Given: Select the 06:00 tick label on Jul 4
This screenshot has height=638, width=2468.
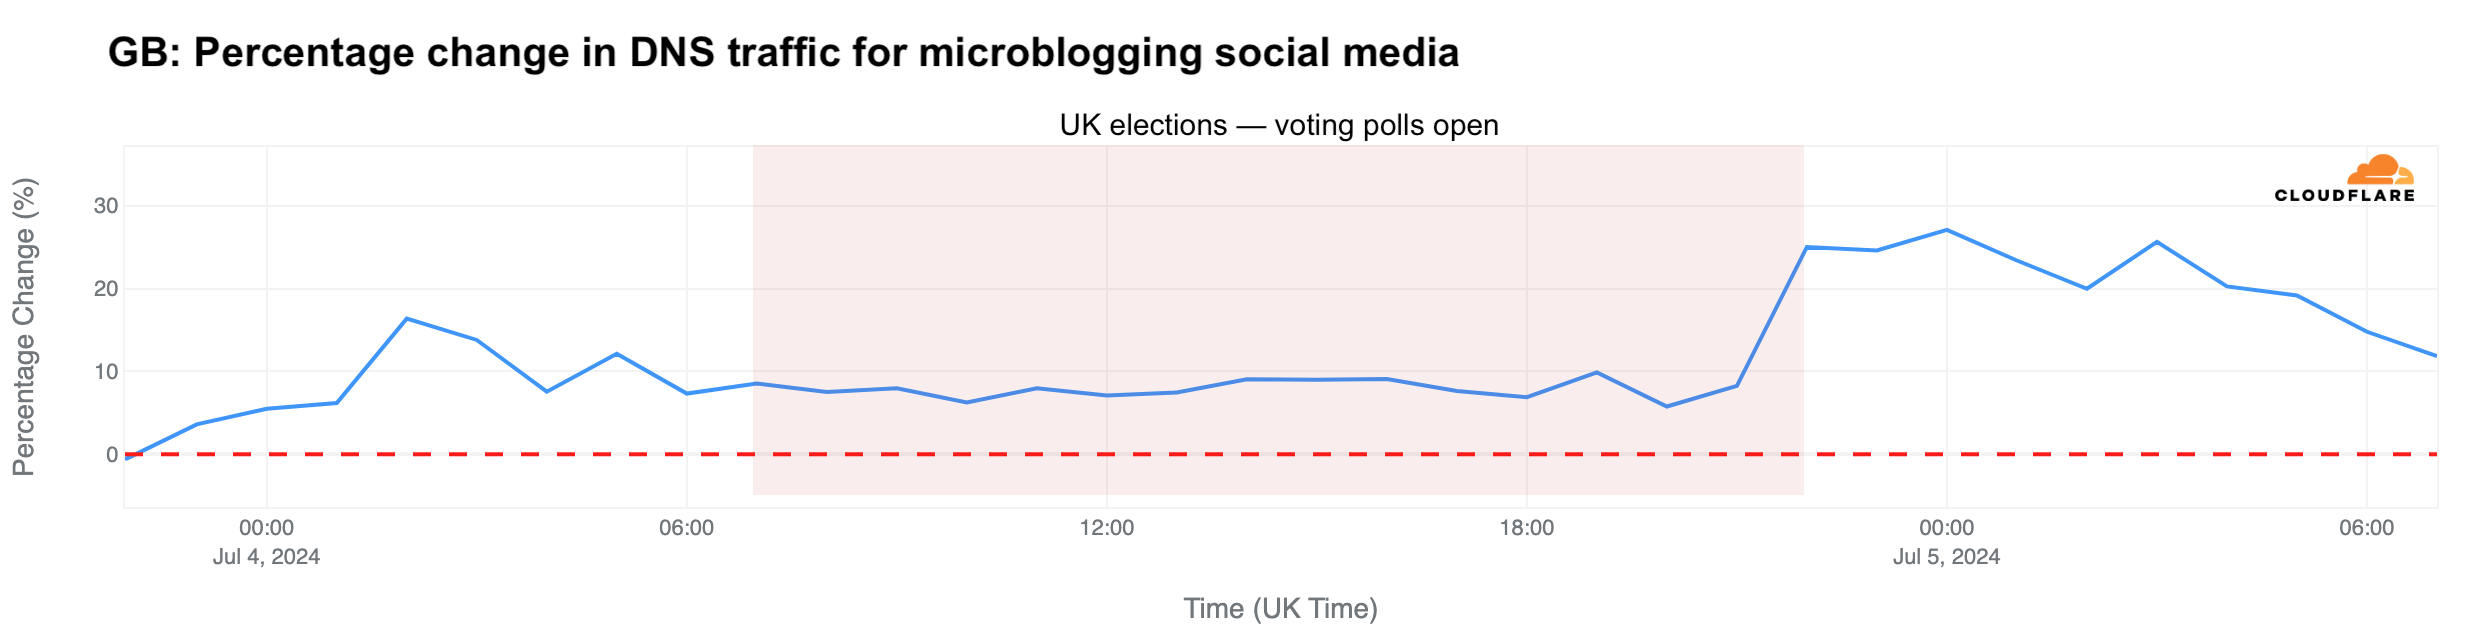Looking at the screenshot, I should [686, 528].
